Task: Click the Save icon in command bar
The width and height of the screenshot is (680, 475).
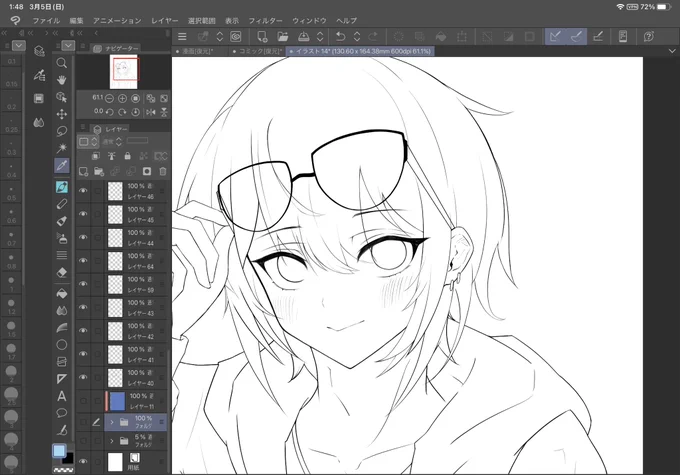Action: coord(304,36)
